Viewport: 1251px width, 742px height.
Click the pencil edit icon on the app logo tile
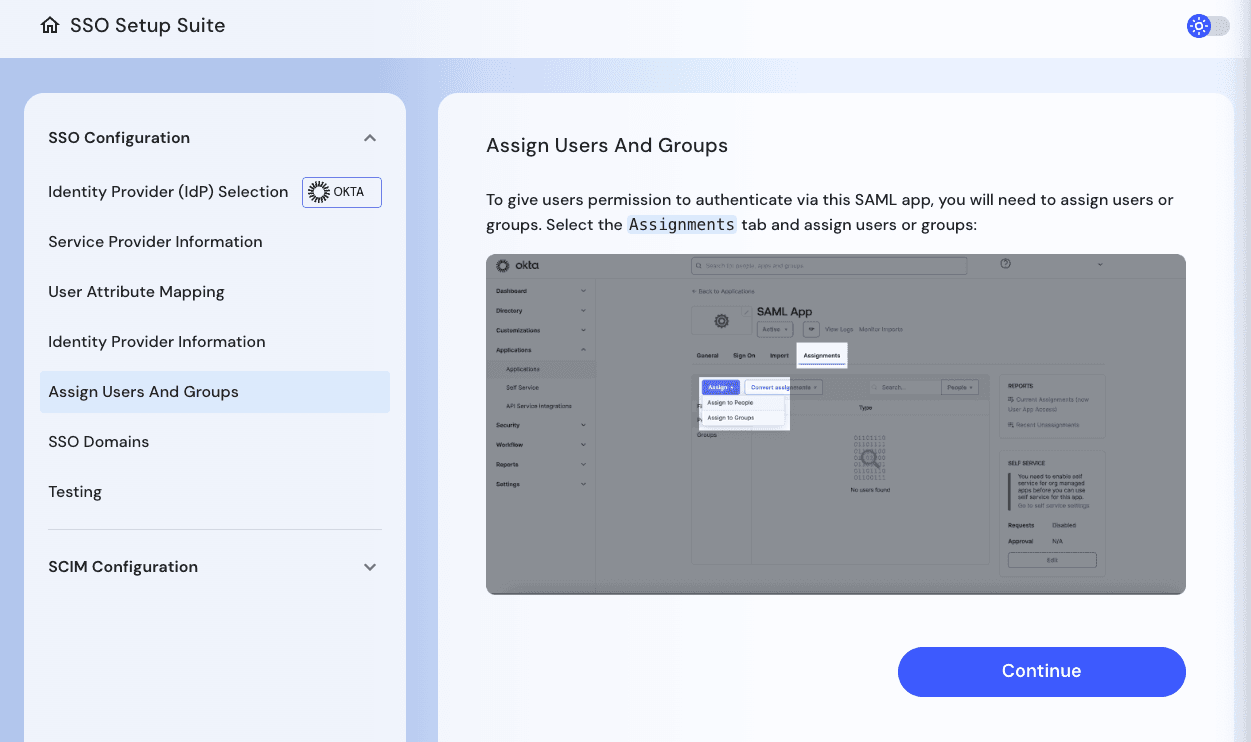point(747,312)
